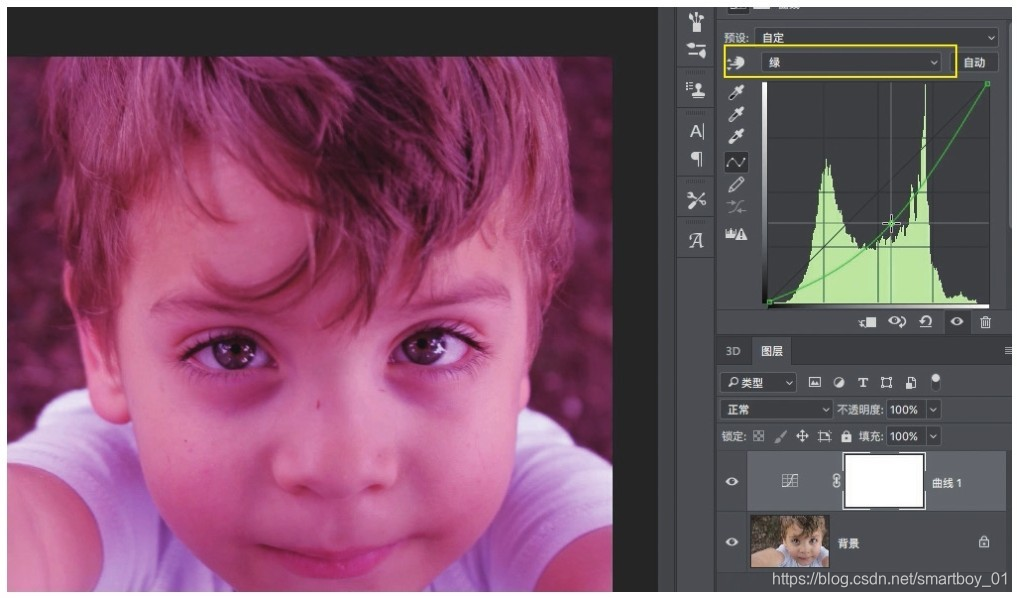Click the 背景 layer name
This screenshot has height=598, width=1017.
[x=848, y=544]
